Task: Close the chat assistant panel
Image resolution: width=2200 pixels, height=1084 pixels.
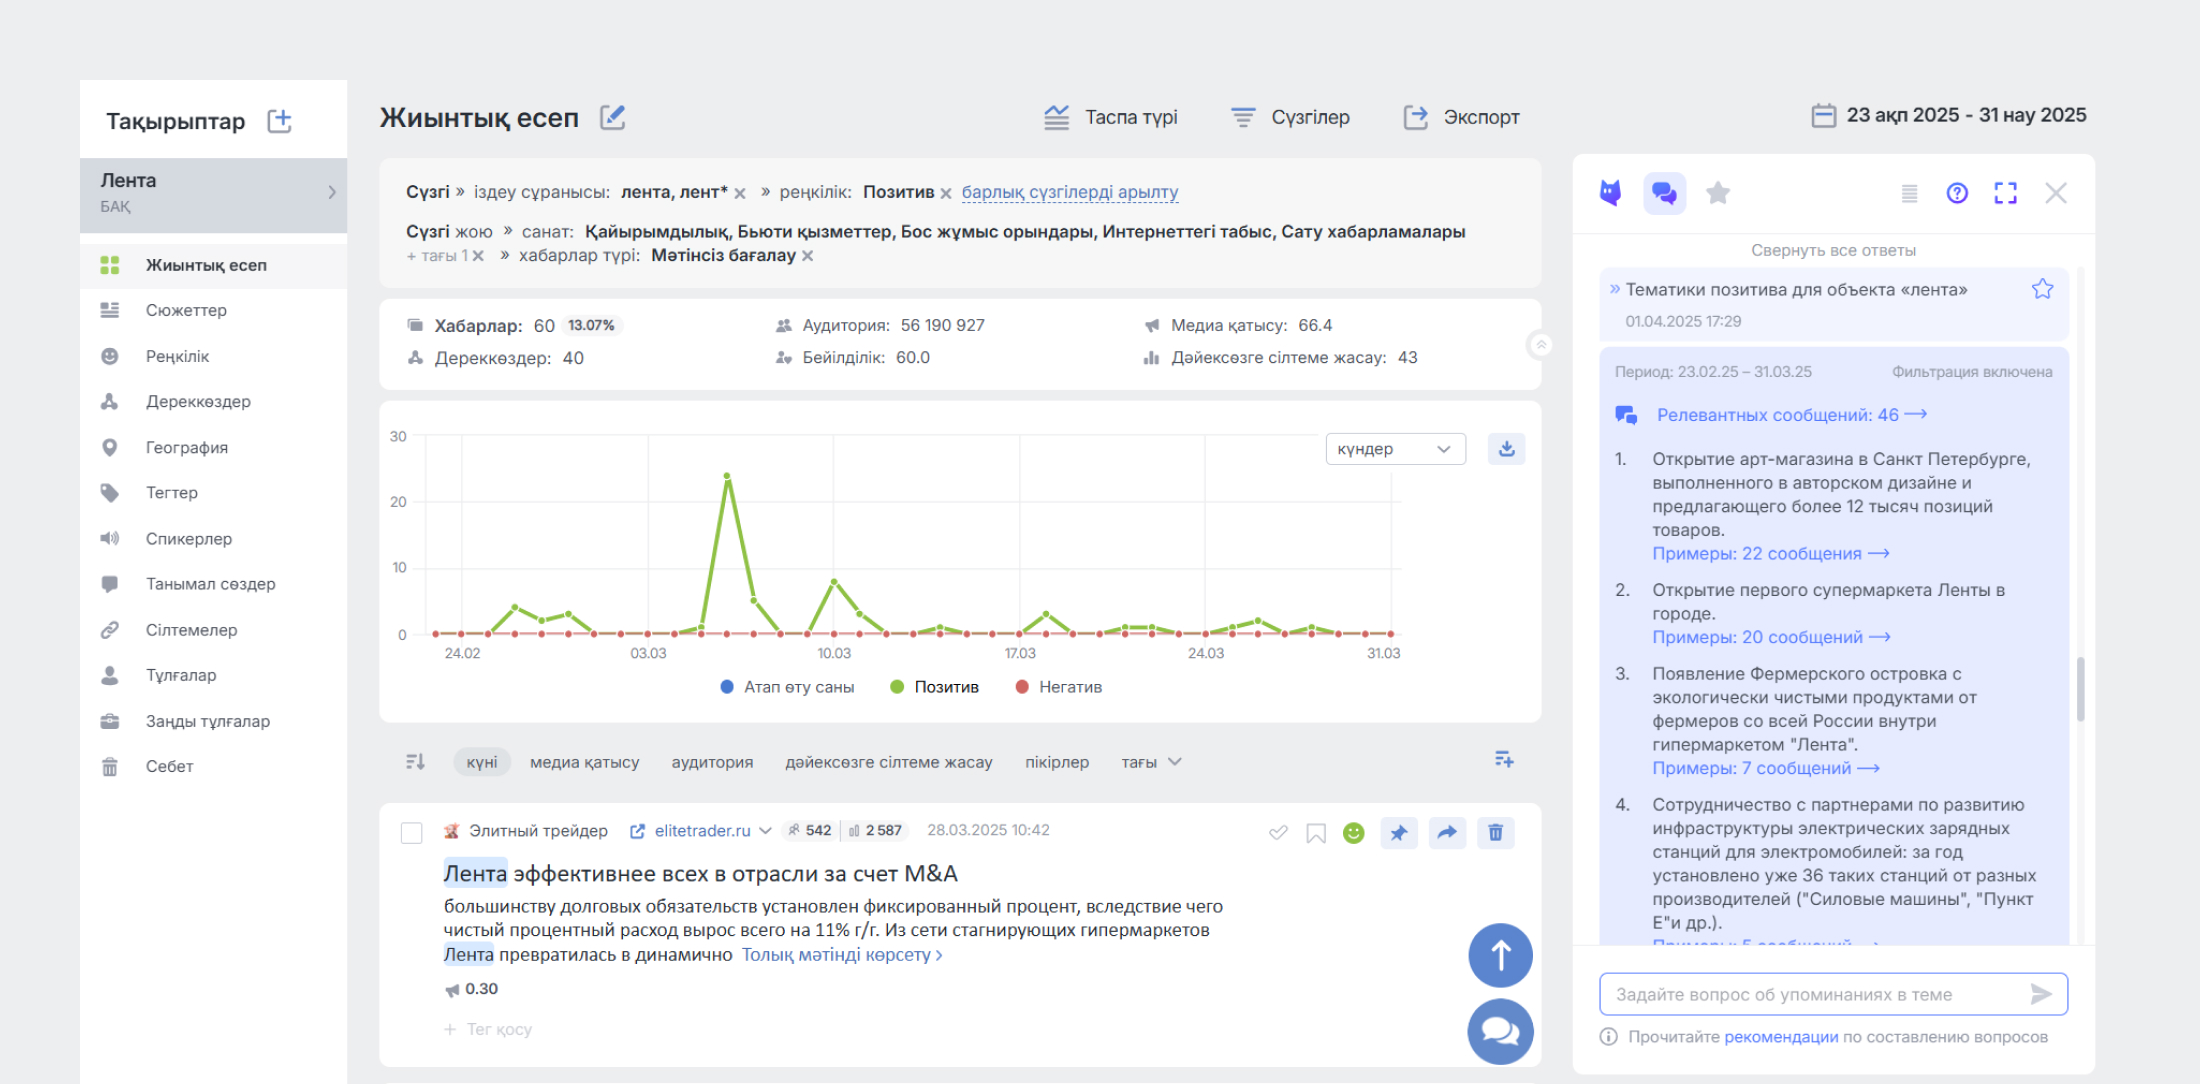Action: click(x=2056, y=193)
